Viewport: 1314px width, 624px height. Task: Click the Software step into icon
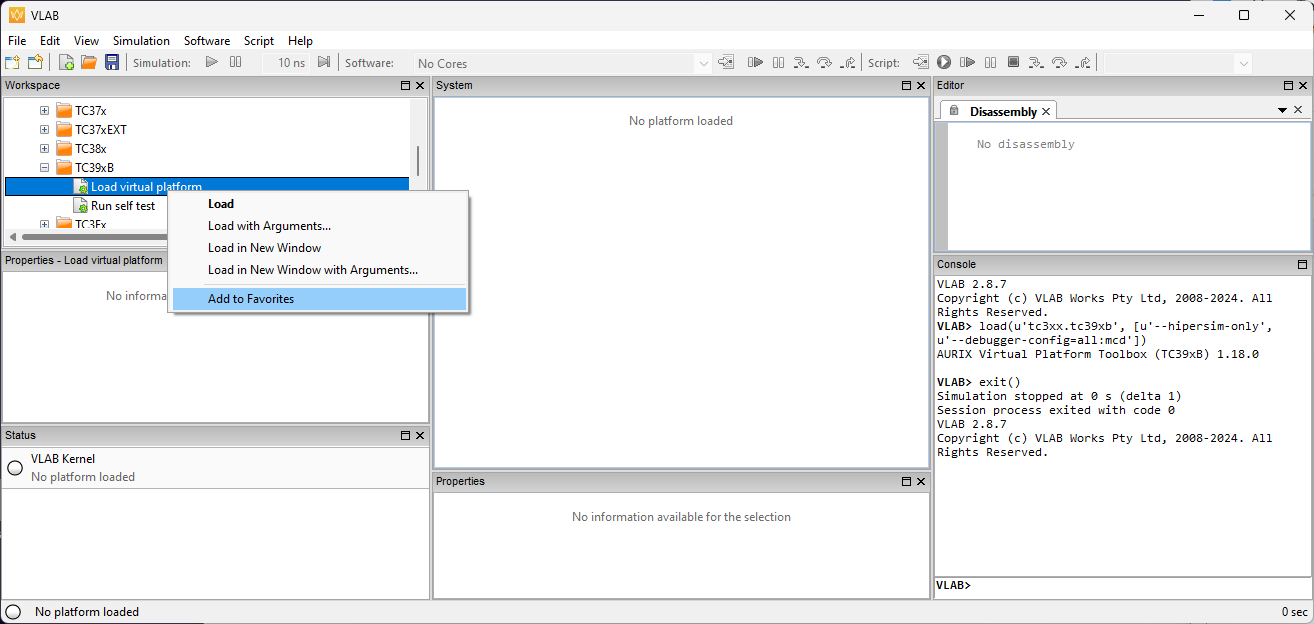(801, 62)
